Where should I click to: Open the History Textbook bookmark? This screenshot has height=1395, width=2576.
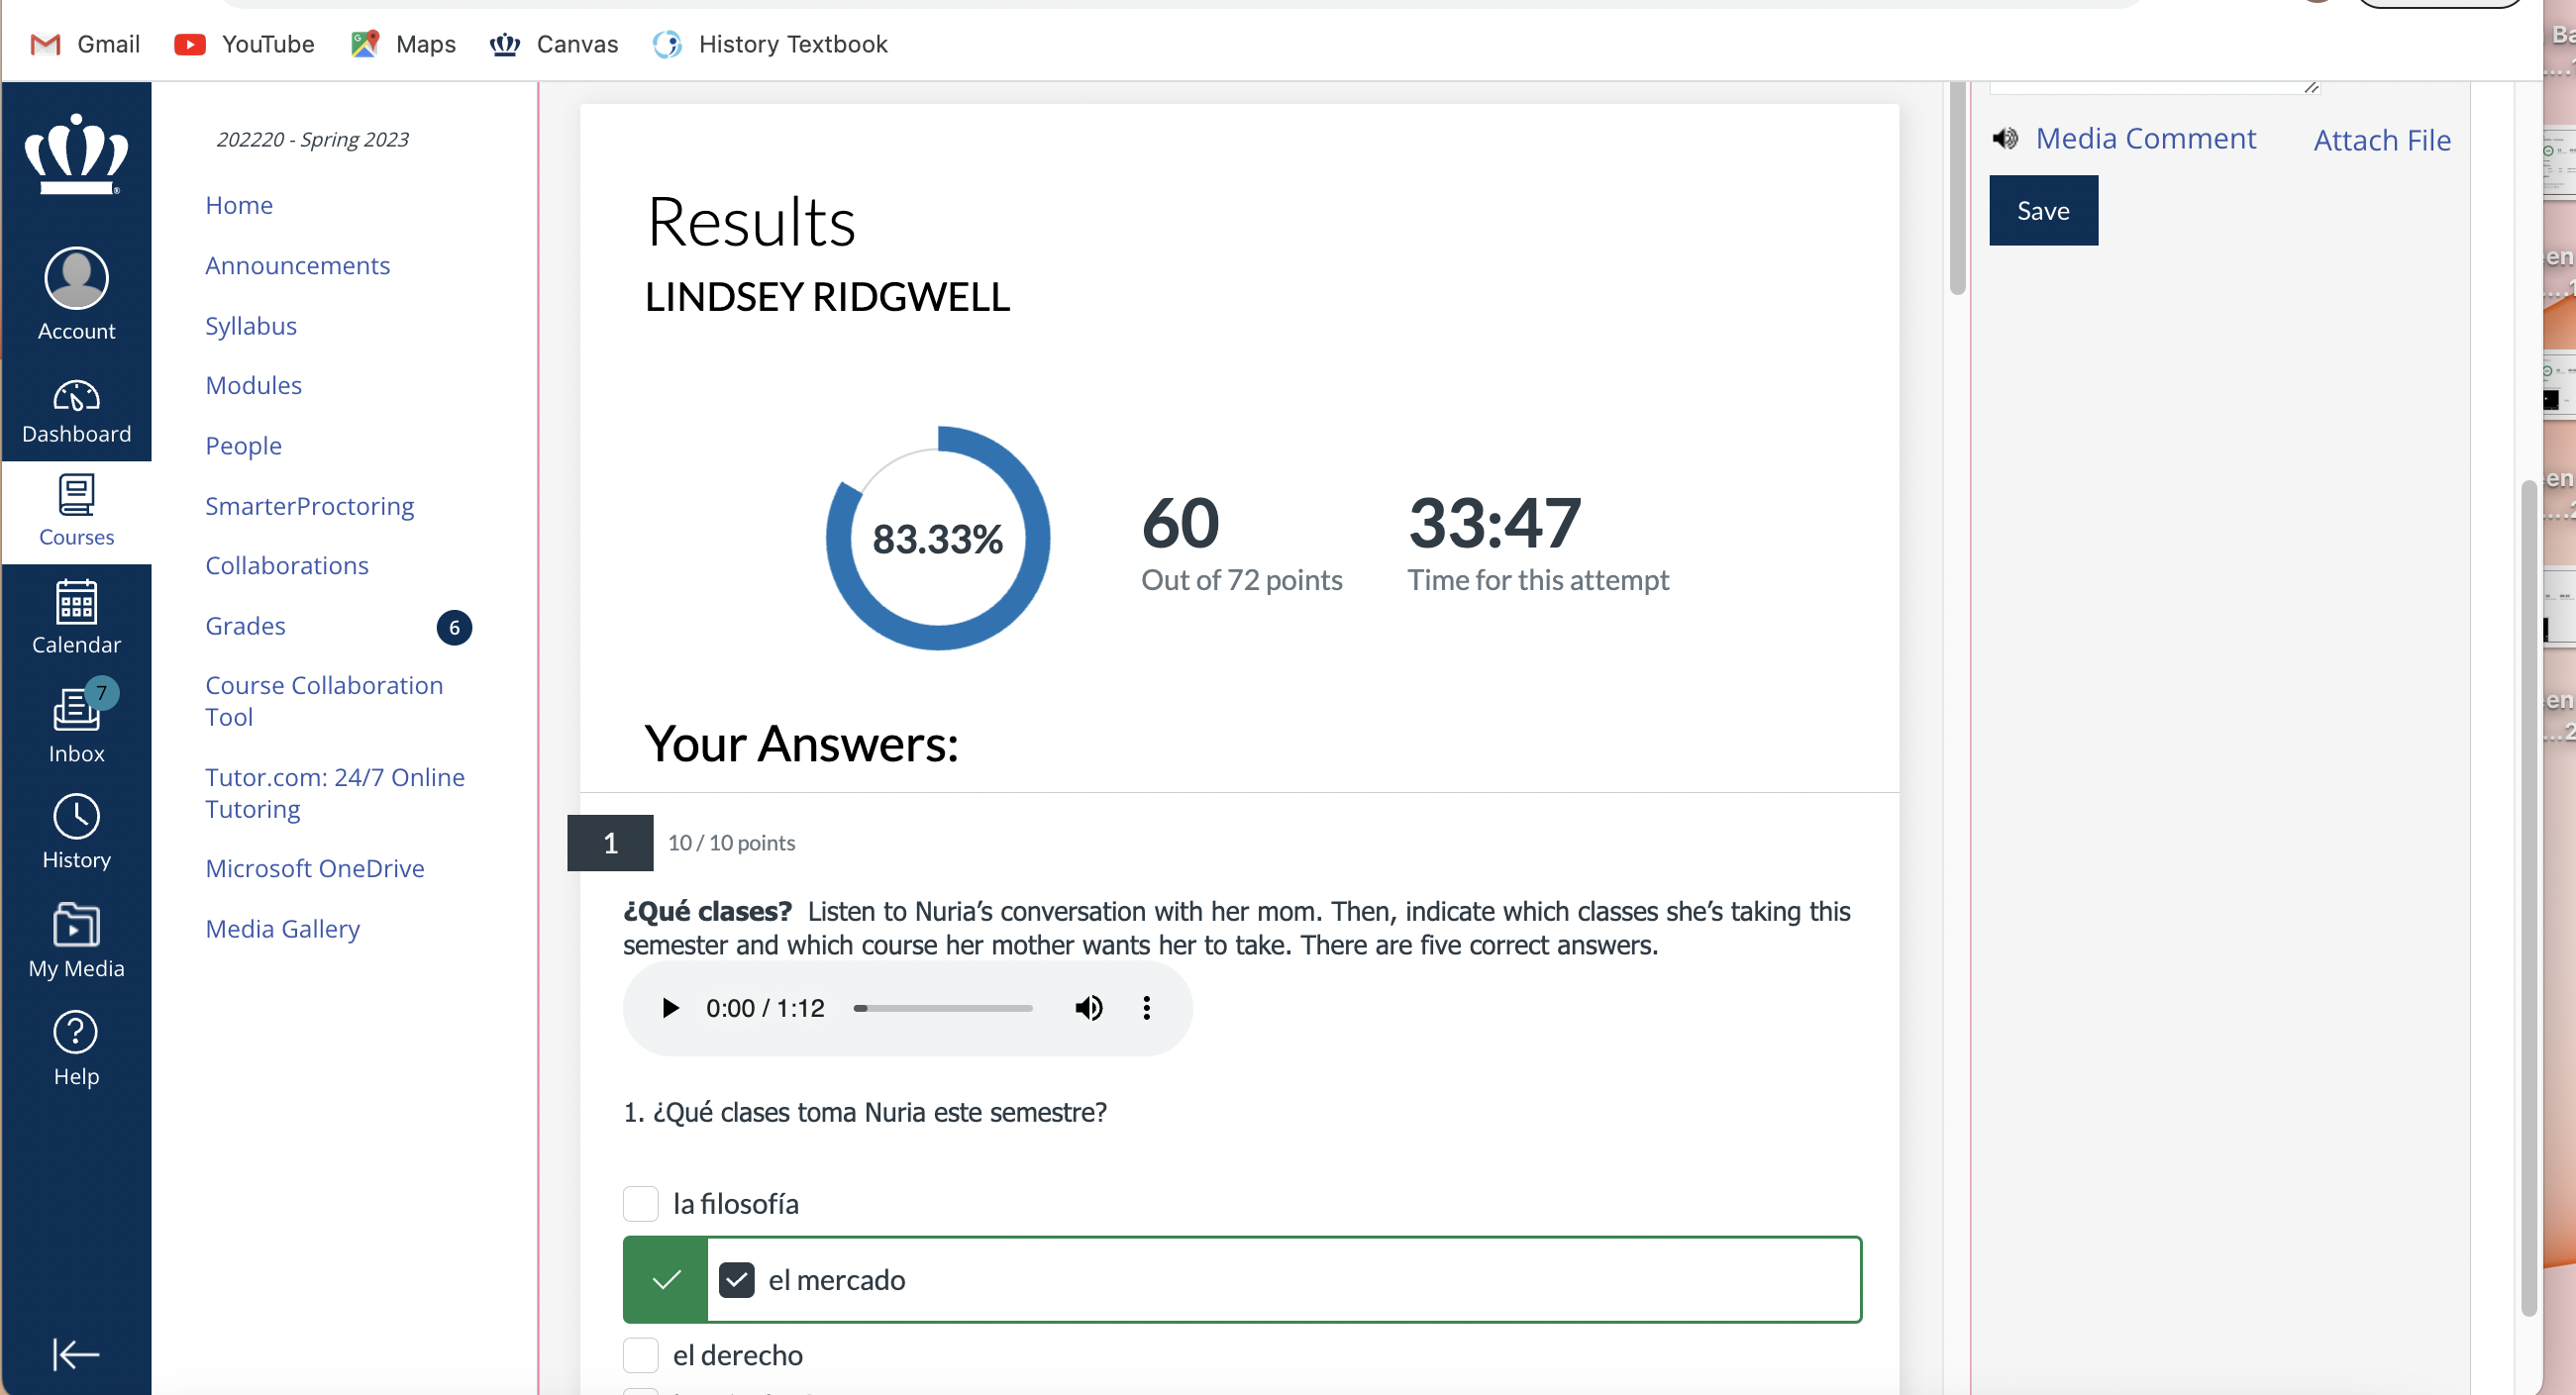tap(770, 44)
